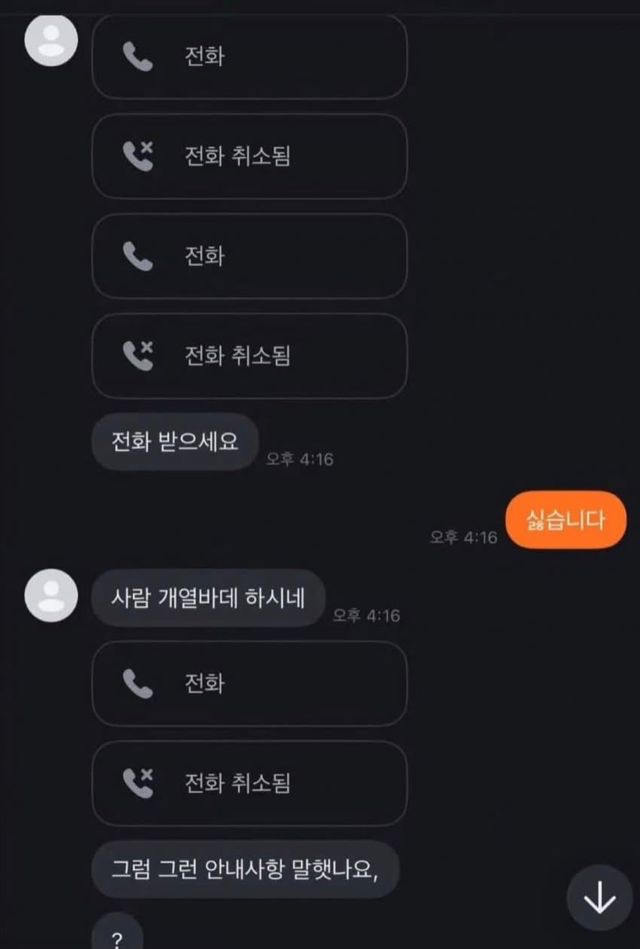Select the '사람 개열바데 하시네' message bubble

tap(208, 598)
